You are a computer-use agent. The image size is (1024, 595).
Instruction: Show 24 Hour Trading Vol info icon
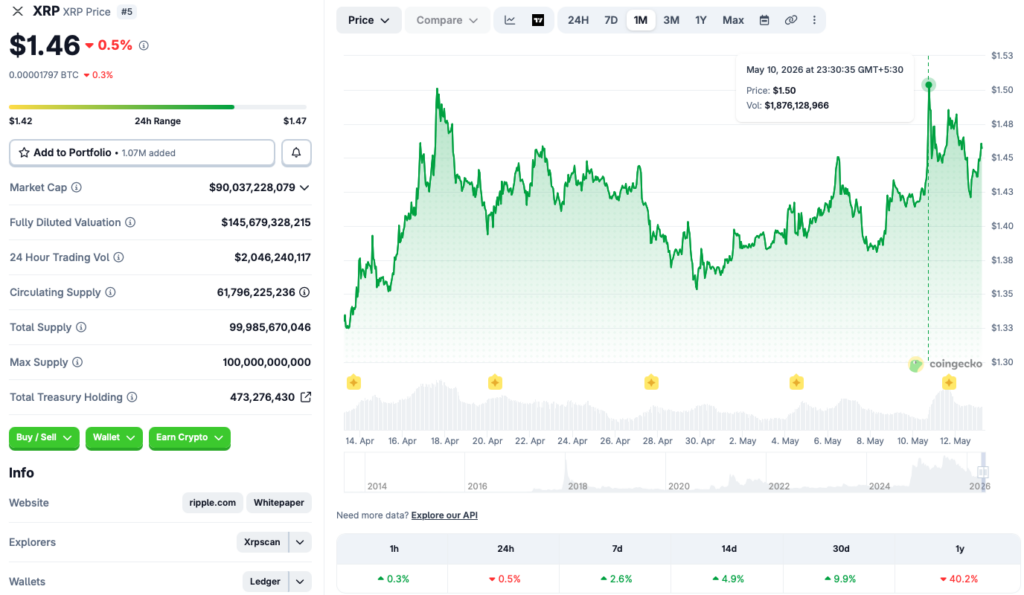tap(119, 257)
